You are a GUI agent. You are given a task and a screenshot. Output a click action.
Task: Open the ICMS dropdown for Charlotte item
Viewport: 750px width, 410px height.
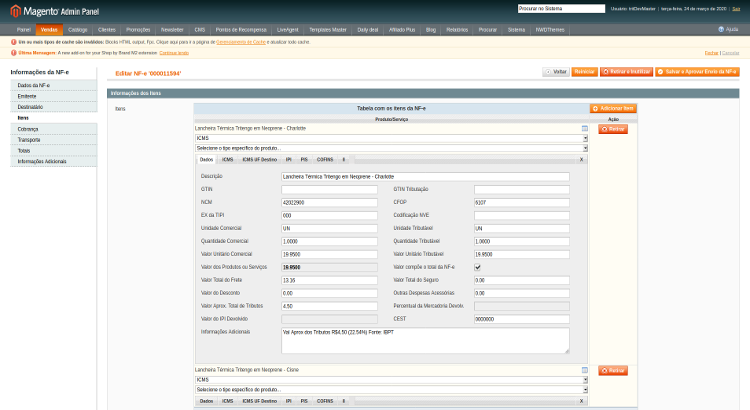[391, 138]
